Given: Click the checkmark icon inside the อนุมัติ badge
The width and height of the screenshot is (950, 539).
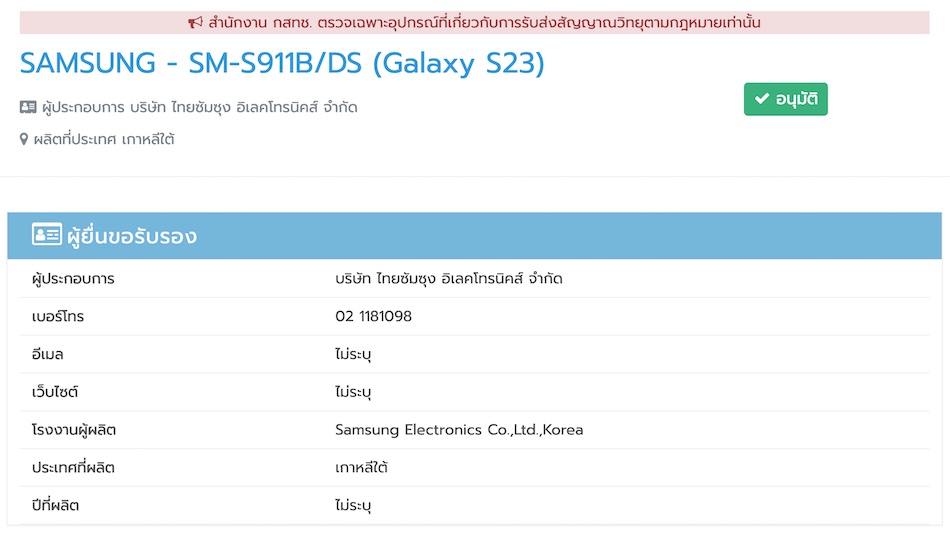Looking at the screenshot, I should (762, 99).
